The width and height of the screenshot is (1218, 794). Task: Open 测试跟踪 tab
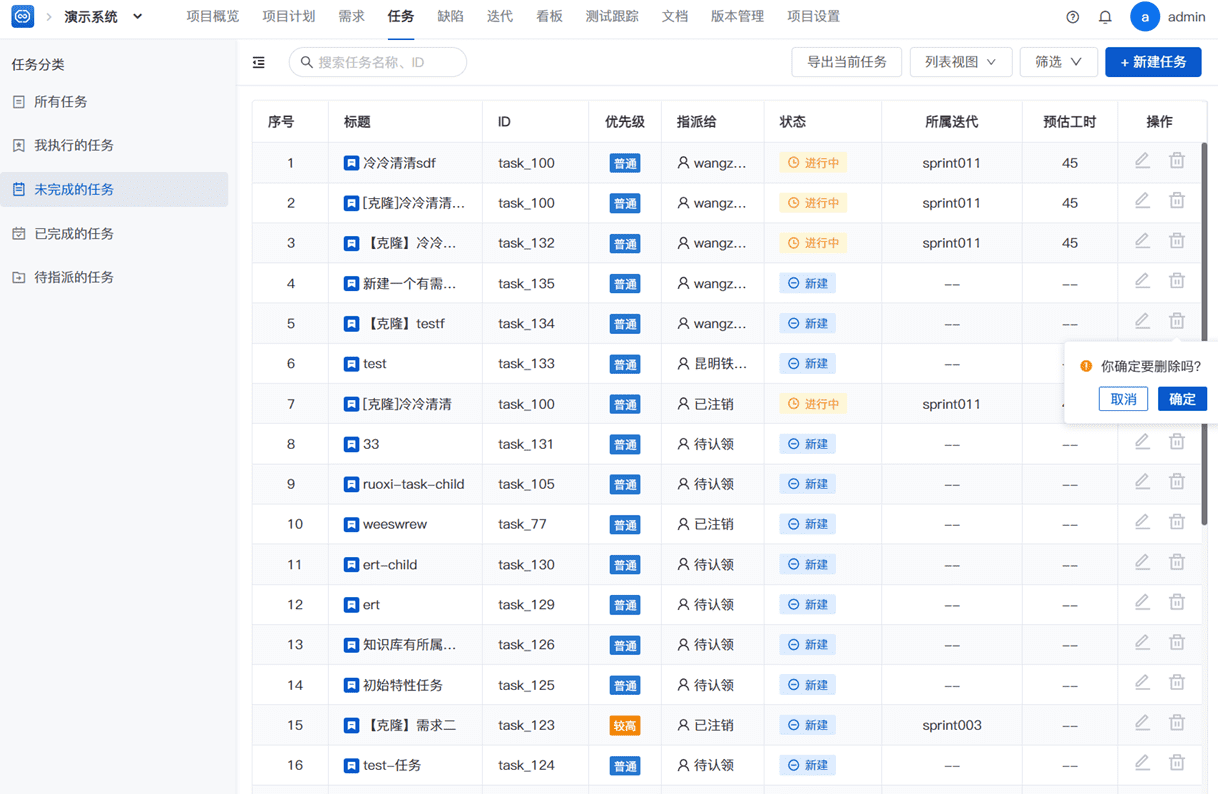[x=612, y=17]
